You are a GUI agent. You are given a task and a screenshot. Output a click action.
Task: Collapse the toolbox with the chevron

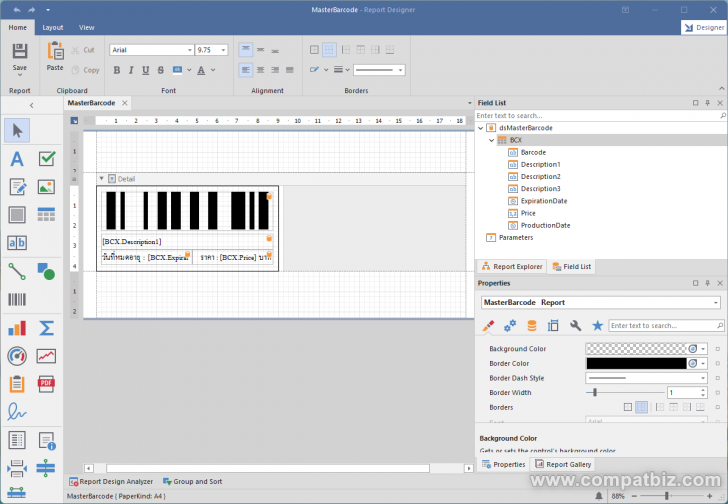click(x=32, y=105)
